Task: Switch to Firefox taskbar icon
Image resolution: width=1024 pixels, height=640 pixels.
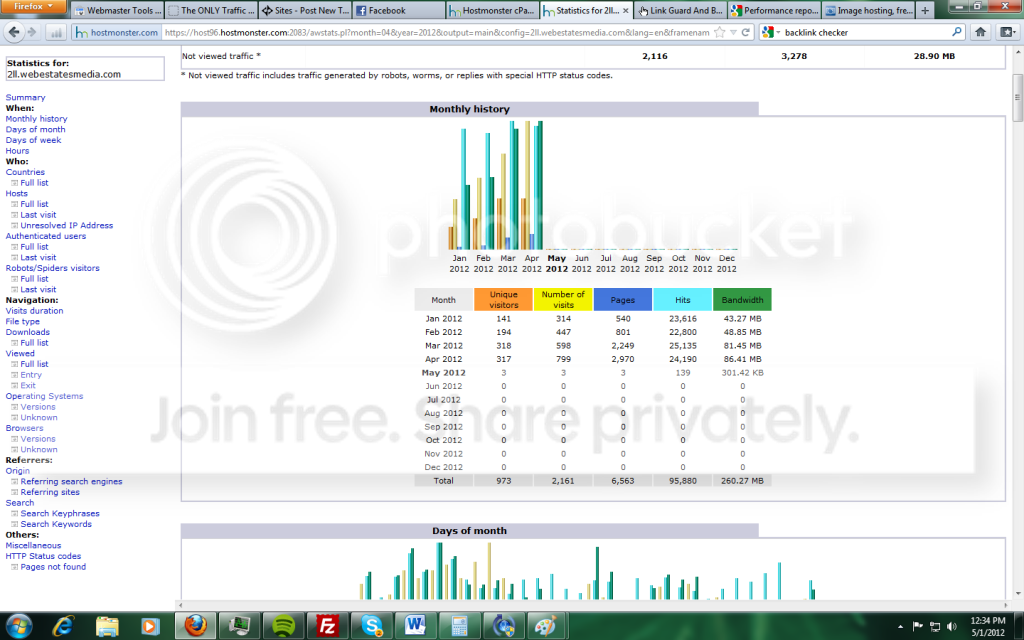Action: click(195, 626)
